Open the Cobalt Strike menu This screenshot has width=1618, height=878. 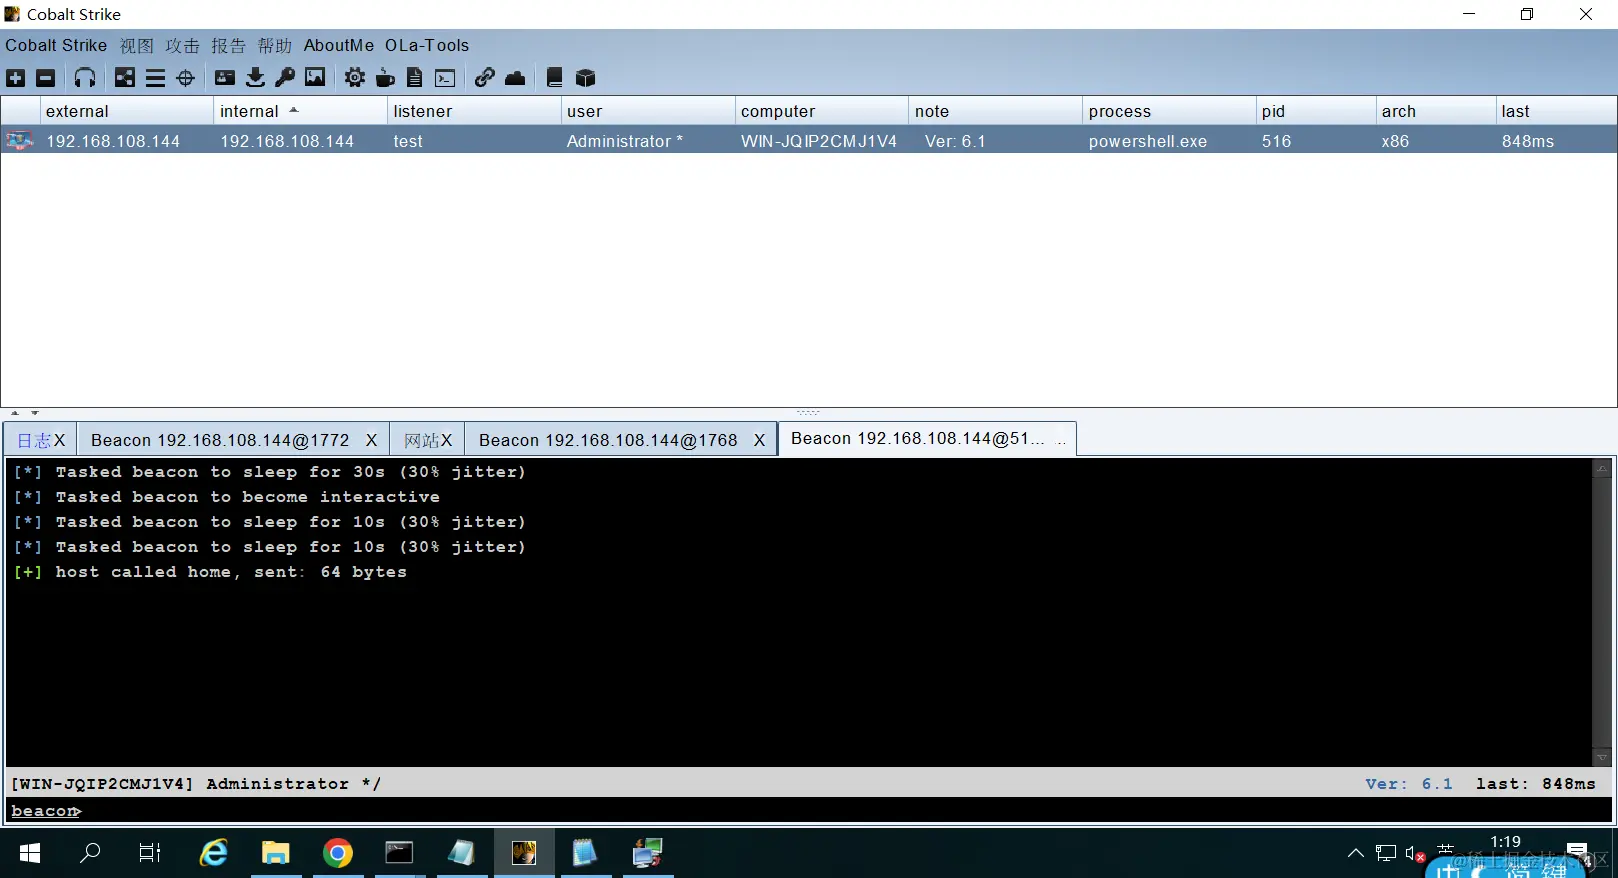(56, 46)
